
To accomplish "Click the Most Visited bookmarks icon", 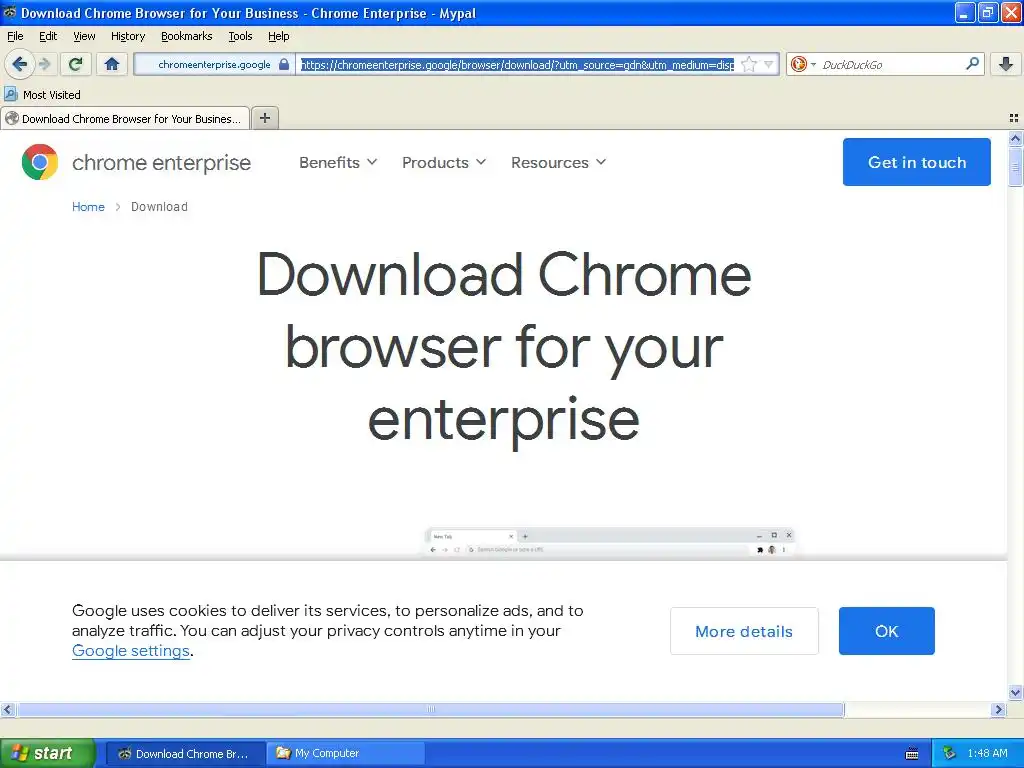I will [10, 94].
